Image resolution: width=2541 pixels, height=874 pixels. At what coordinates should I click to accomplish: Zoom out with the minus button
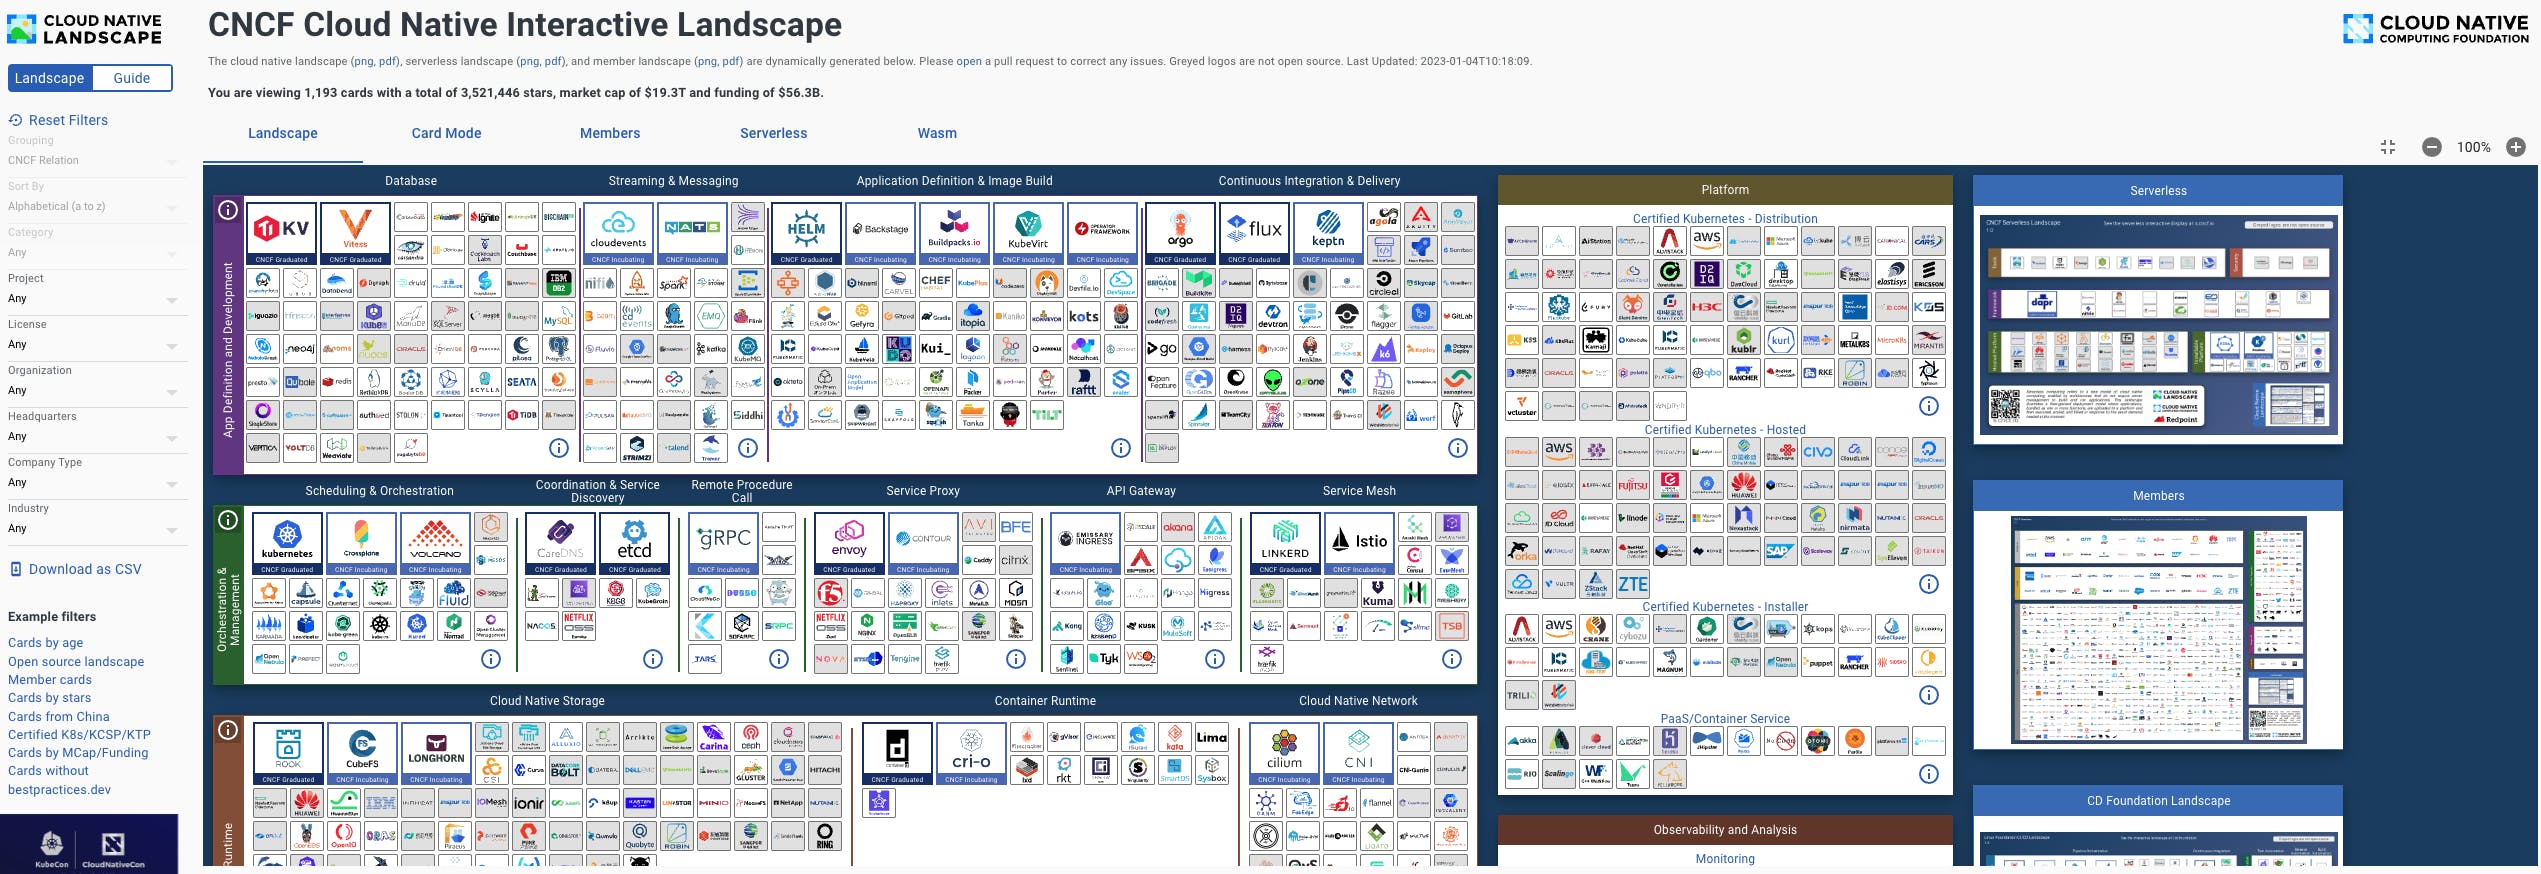[x=2432, y=147]
